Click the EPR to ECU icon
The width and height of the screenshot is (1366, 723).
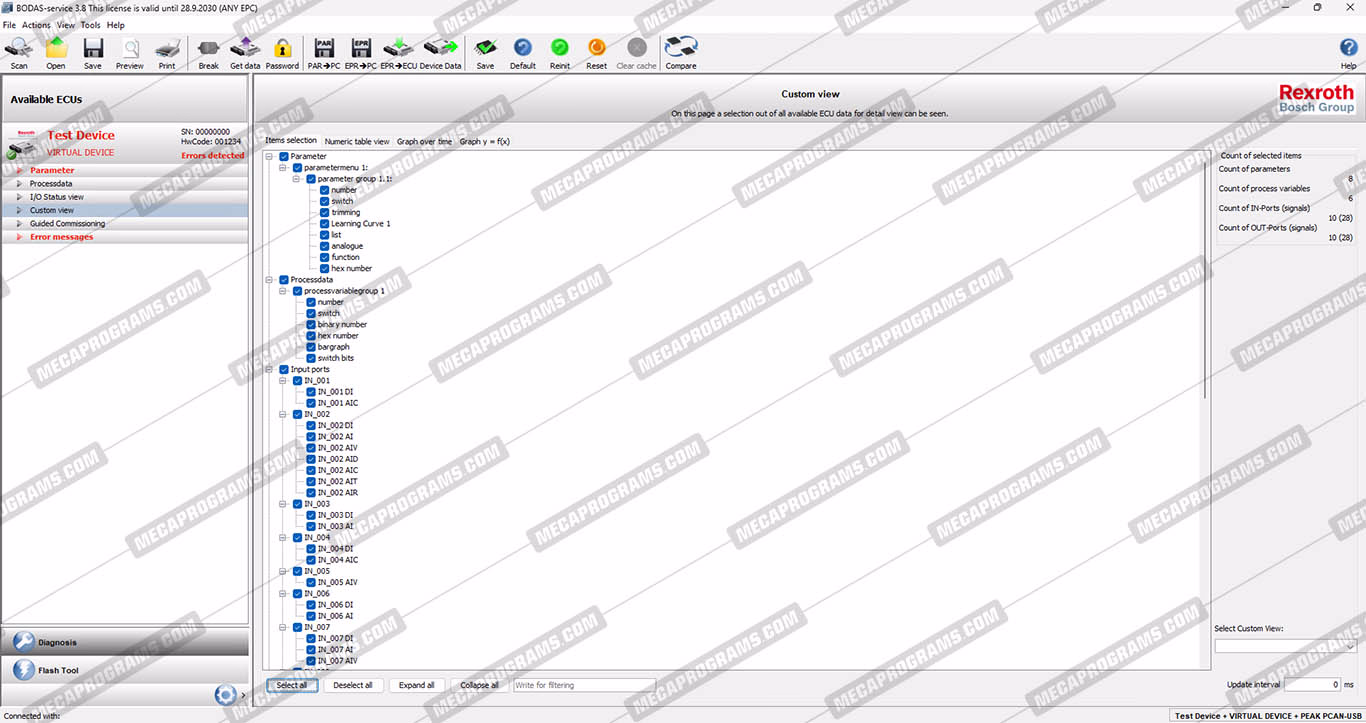[x=399, y=52]
